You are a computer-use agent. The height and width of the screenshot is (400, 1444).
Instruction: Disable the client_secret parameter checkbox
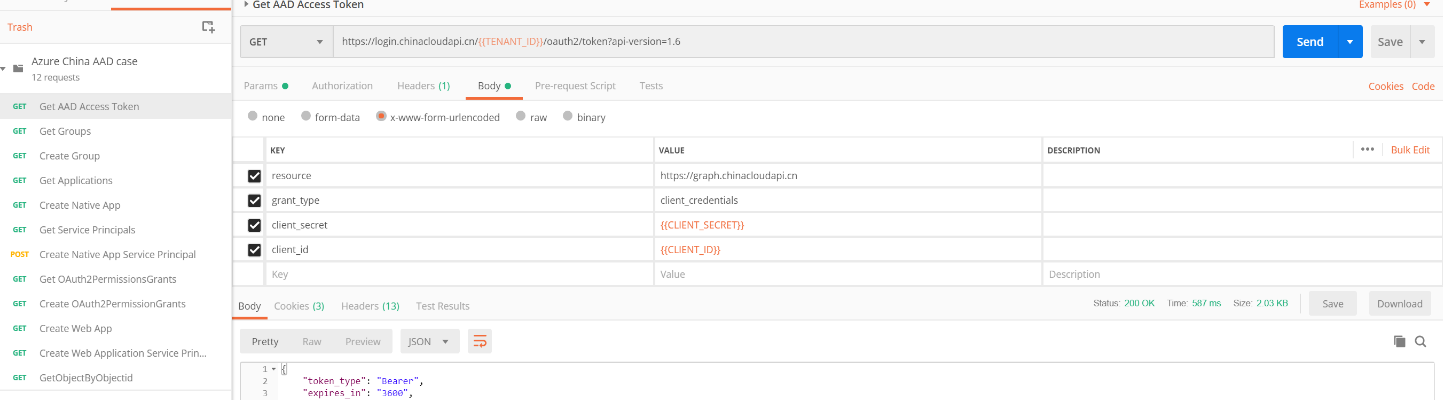(254, 225)
